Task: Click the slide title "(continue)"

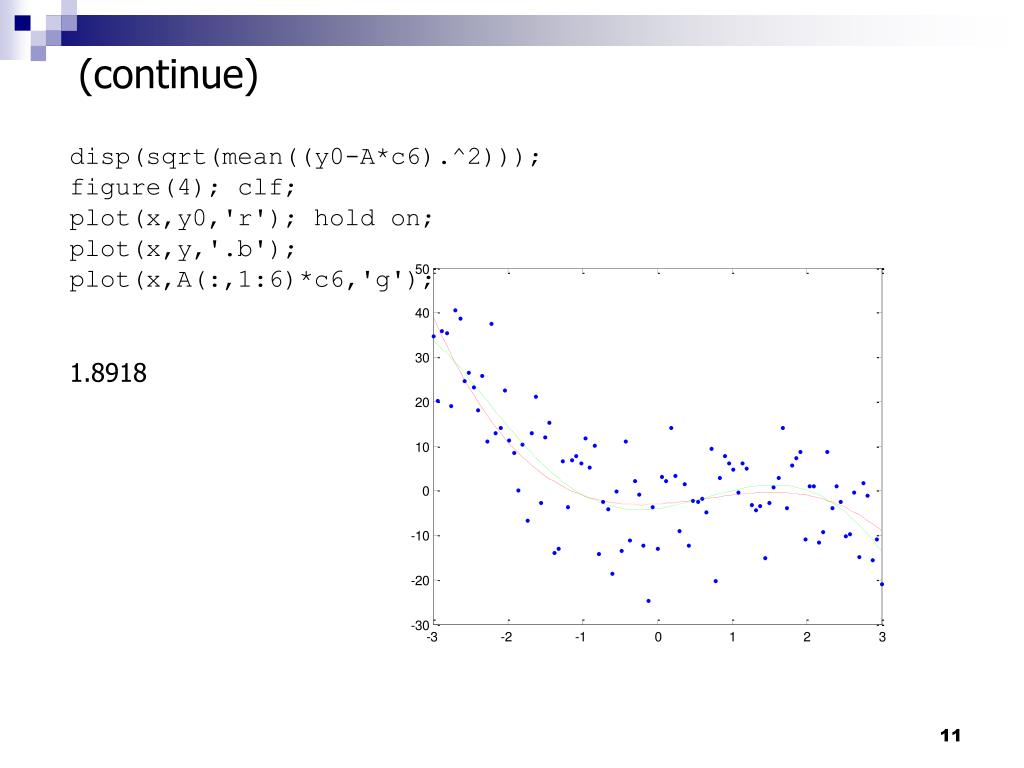Action: [168, 74]
